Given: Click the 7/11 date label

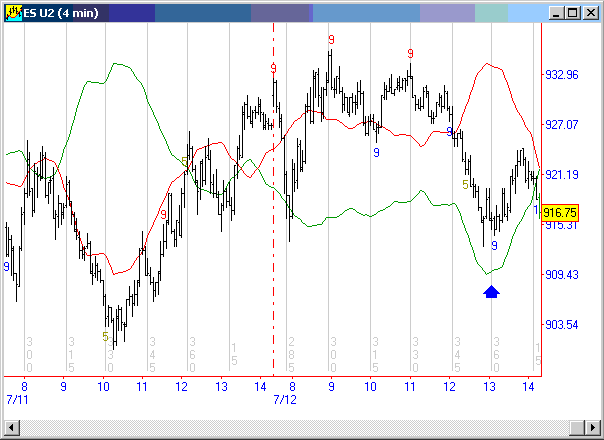Looking at the screenshot, I should click(x=17, y=399).
